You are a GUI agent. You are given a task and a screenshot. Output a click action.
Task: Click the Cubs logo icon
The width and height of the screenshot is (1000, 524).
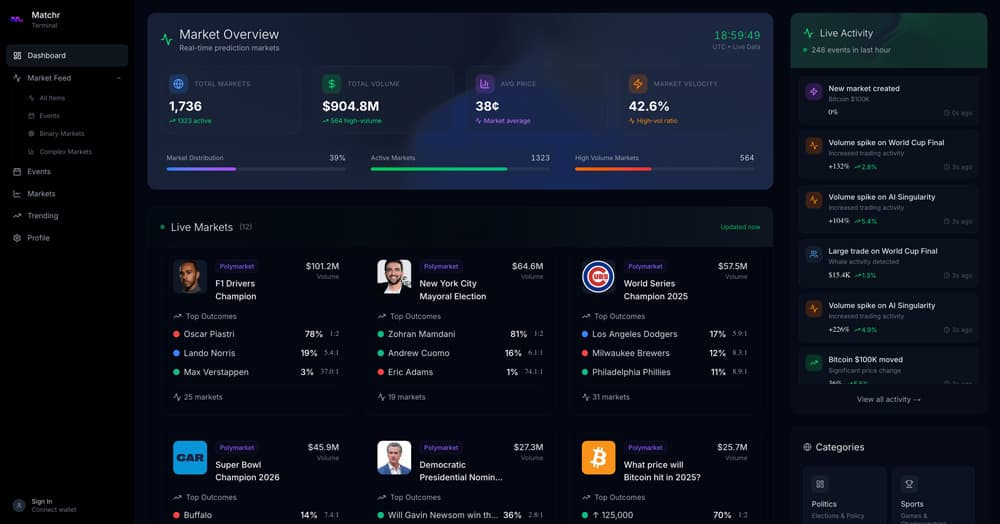[x=598, y=277]
